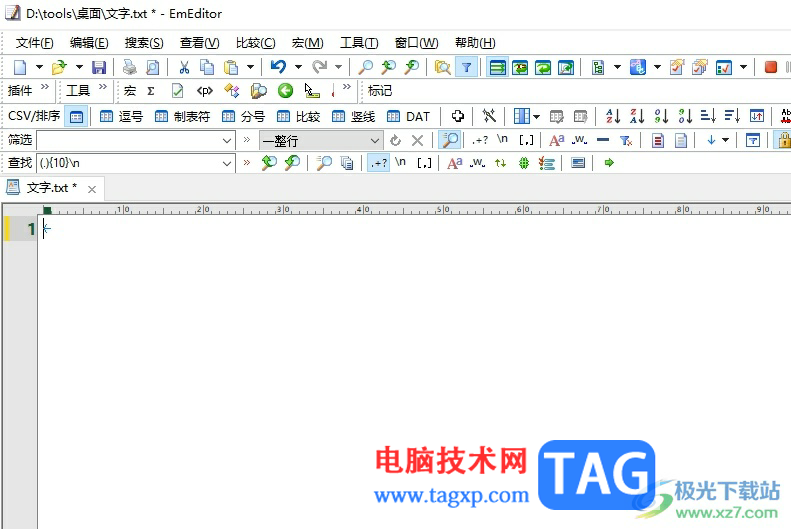Open Print Preview icon
The image size is (791, 529).
tap(152, 67)
